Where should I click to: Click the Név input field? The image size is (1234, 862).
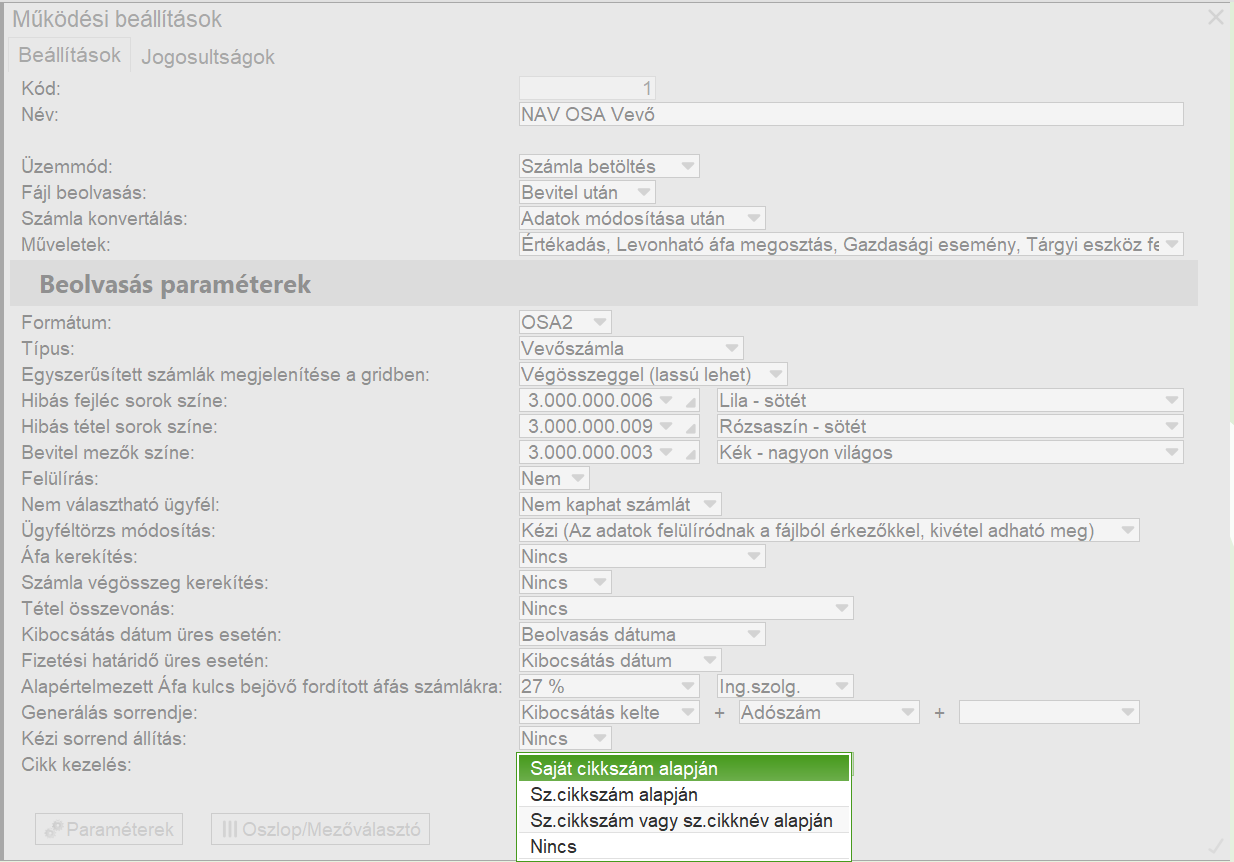[851, 114]
